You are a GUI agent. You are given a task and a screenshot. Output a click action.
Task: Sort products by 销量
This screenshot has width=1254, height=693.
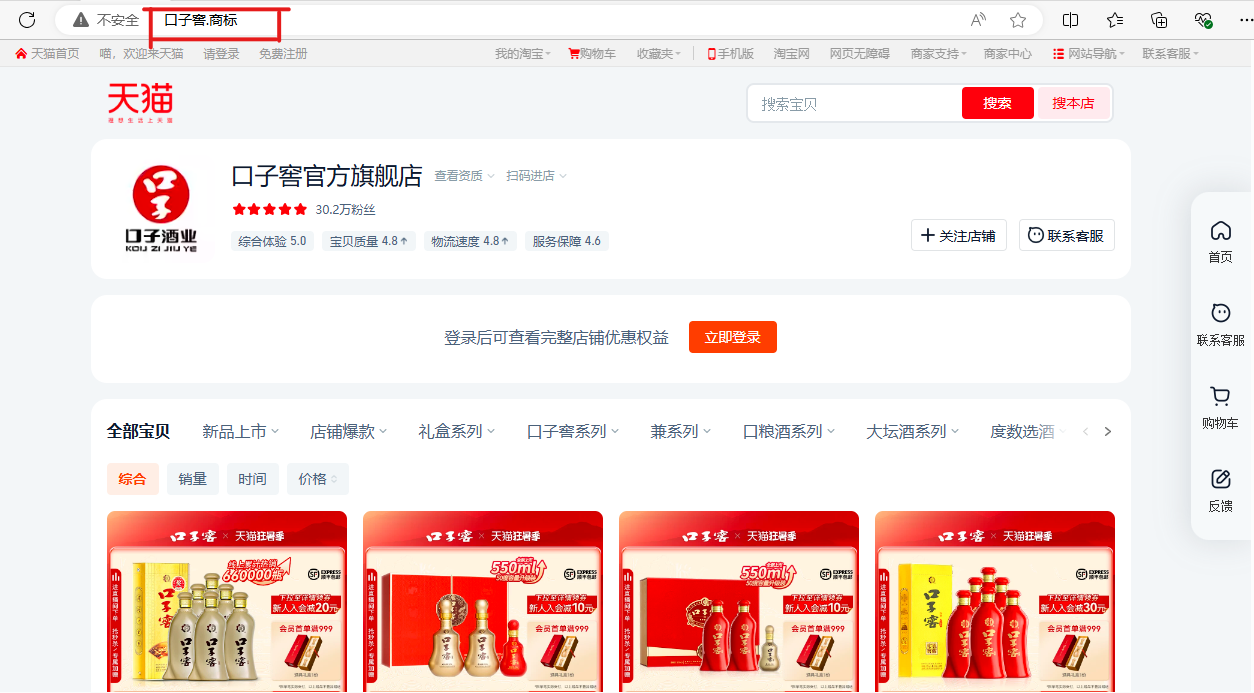coord(193,479)
